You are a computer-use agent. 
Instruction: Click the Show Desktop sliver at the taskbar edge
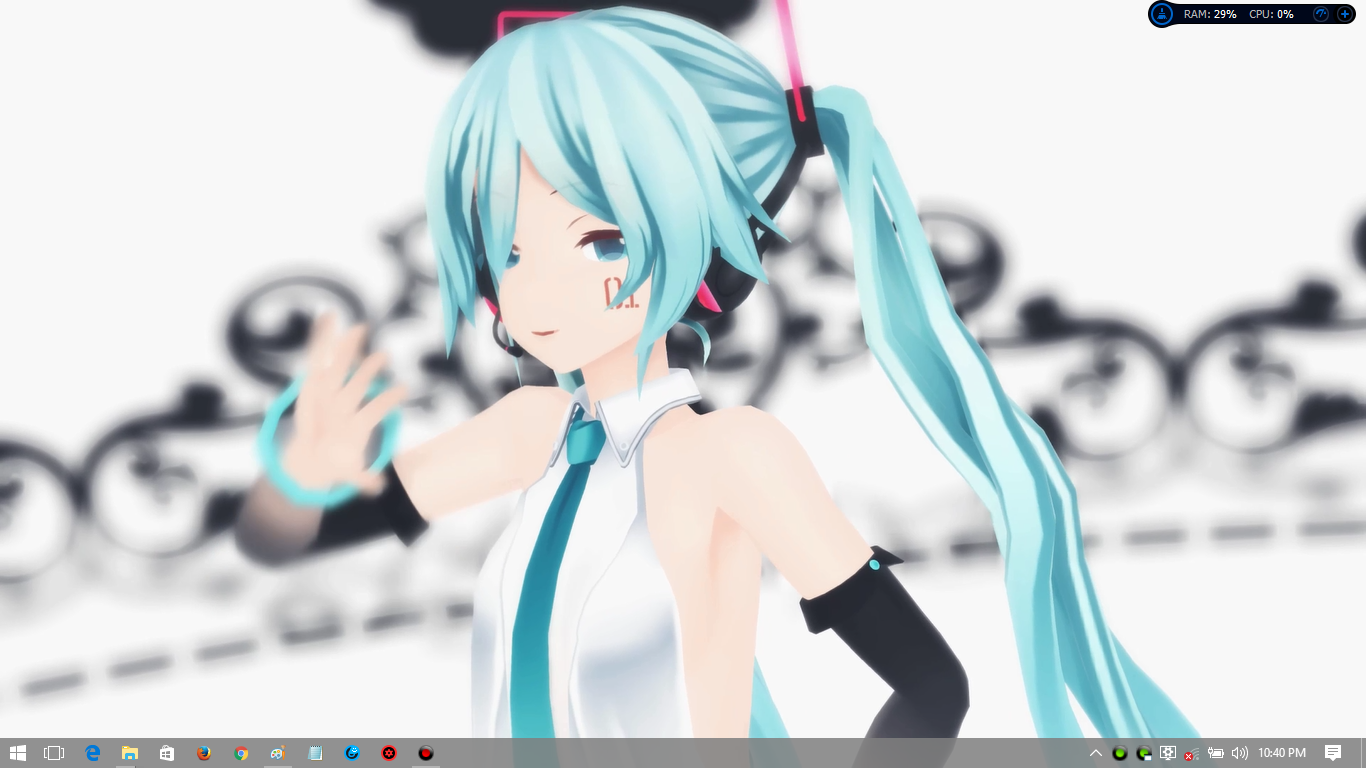tap(1362, 753)
